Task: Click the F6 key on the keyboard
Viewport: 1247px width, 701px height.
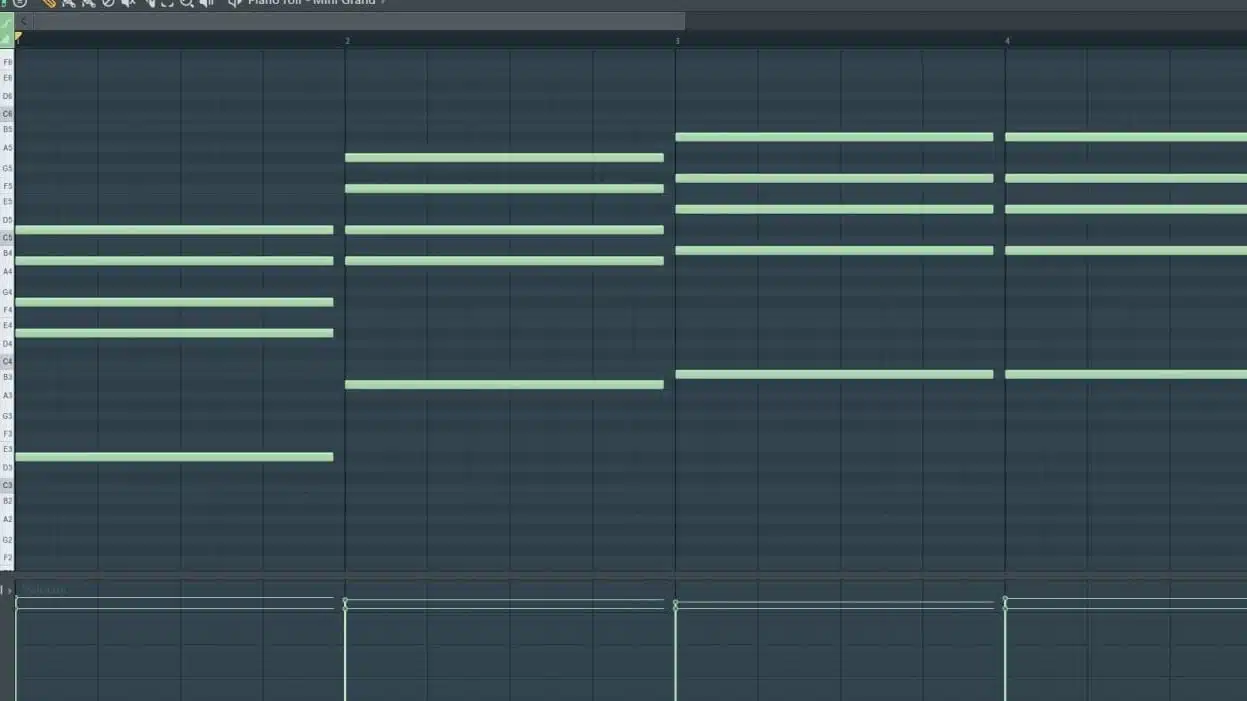Action: pos(7,62)
